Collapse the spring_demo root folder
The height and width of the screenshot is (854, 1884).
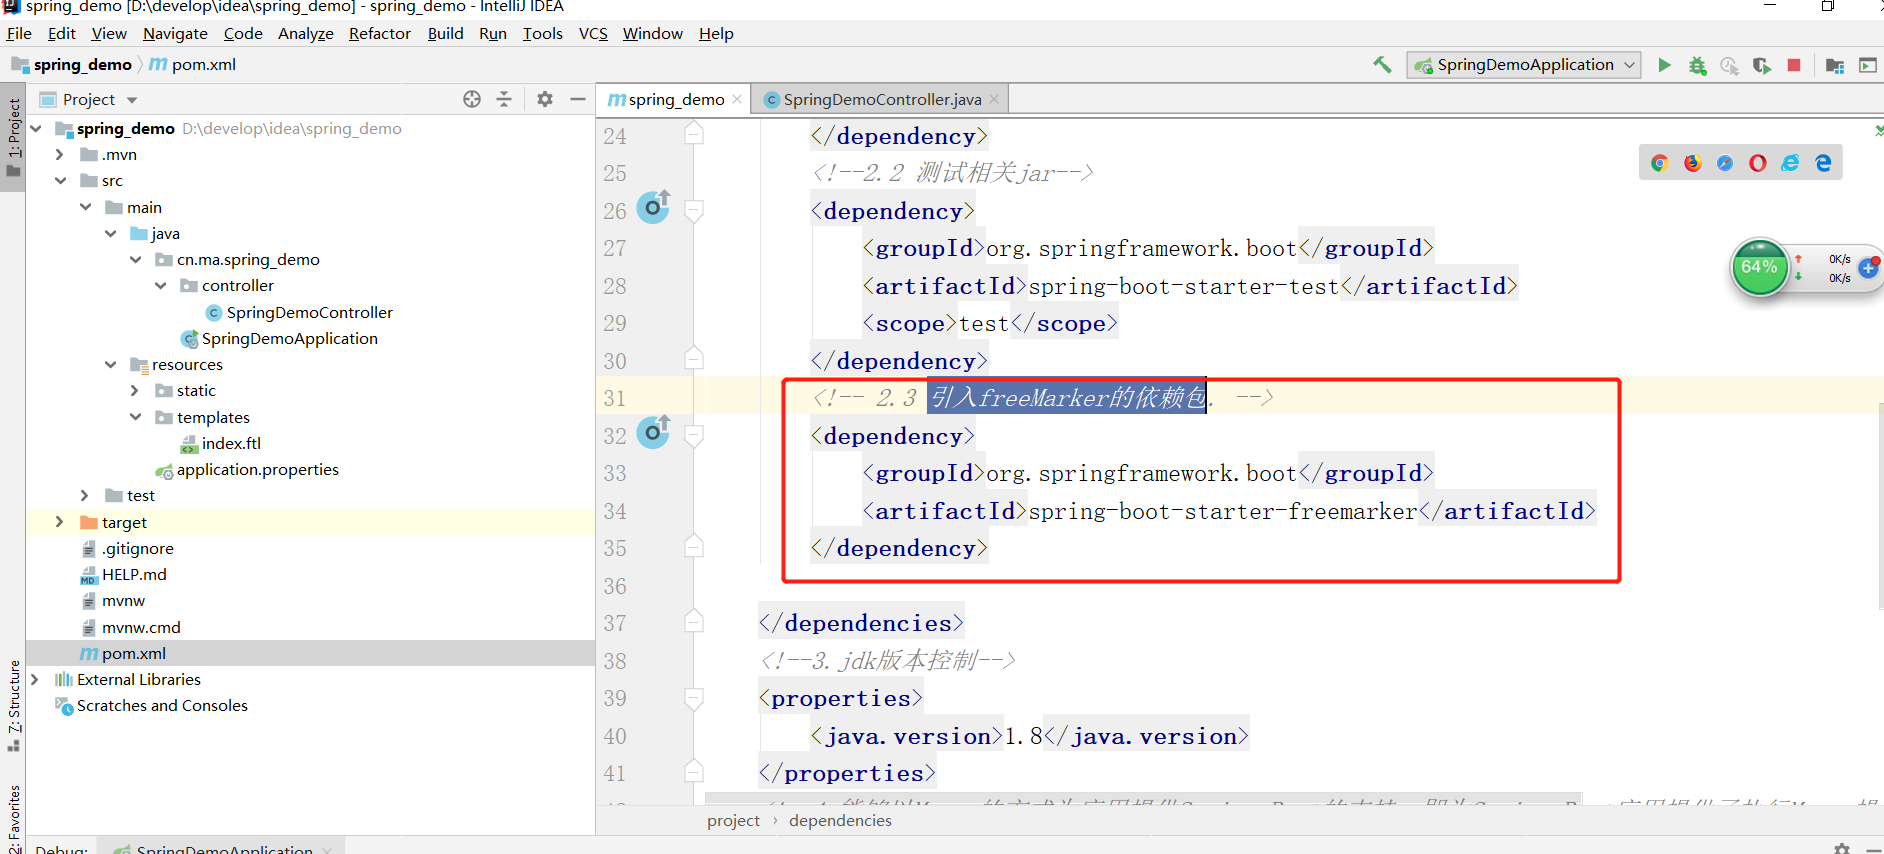(36, 128)
